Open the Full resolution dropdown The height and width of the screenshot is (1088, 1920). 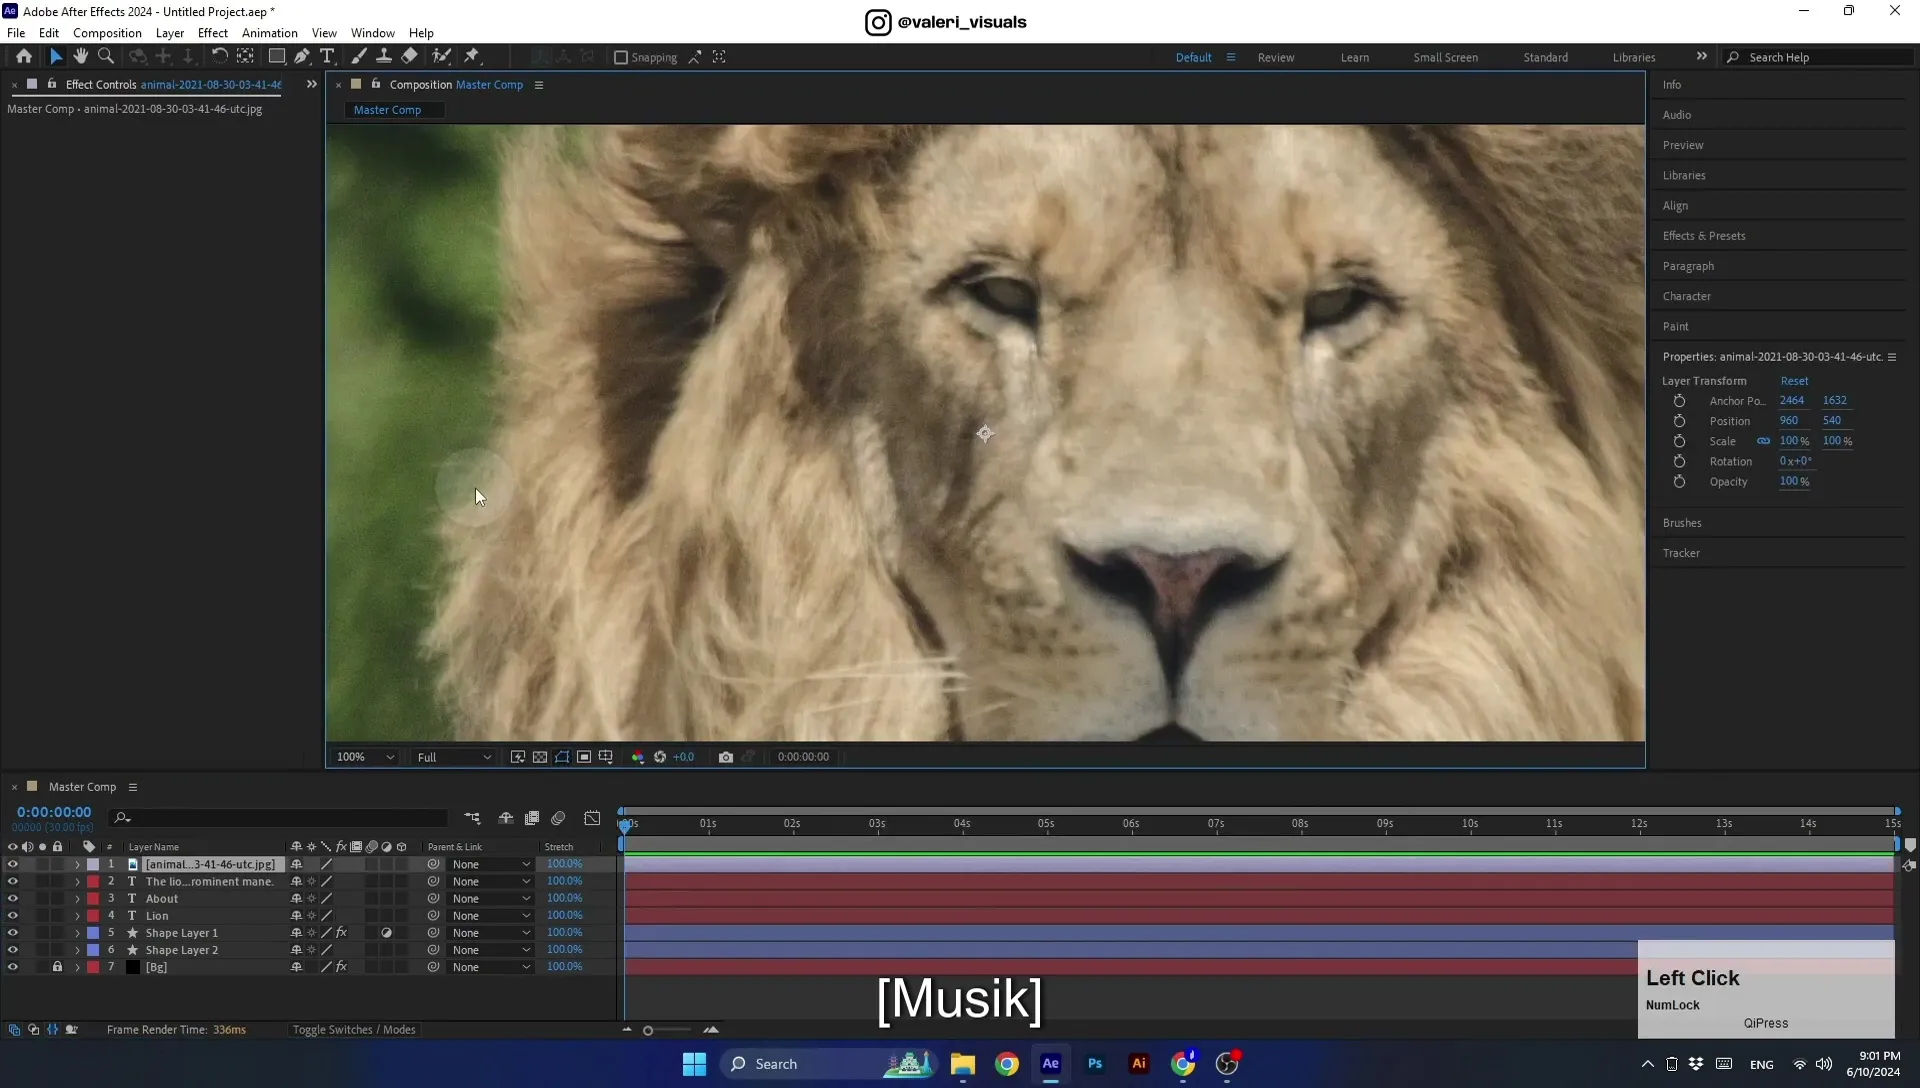(454, 757)
